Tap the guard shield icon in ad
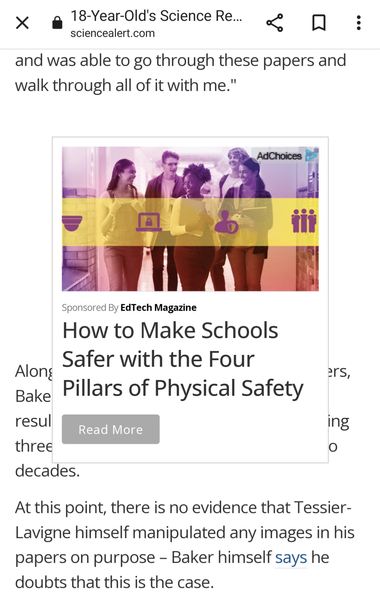Screen dimensions: 380x606 [x=227, y=222]
